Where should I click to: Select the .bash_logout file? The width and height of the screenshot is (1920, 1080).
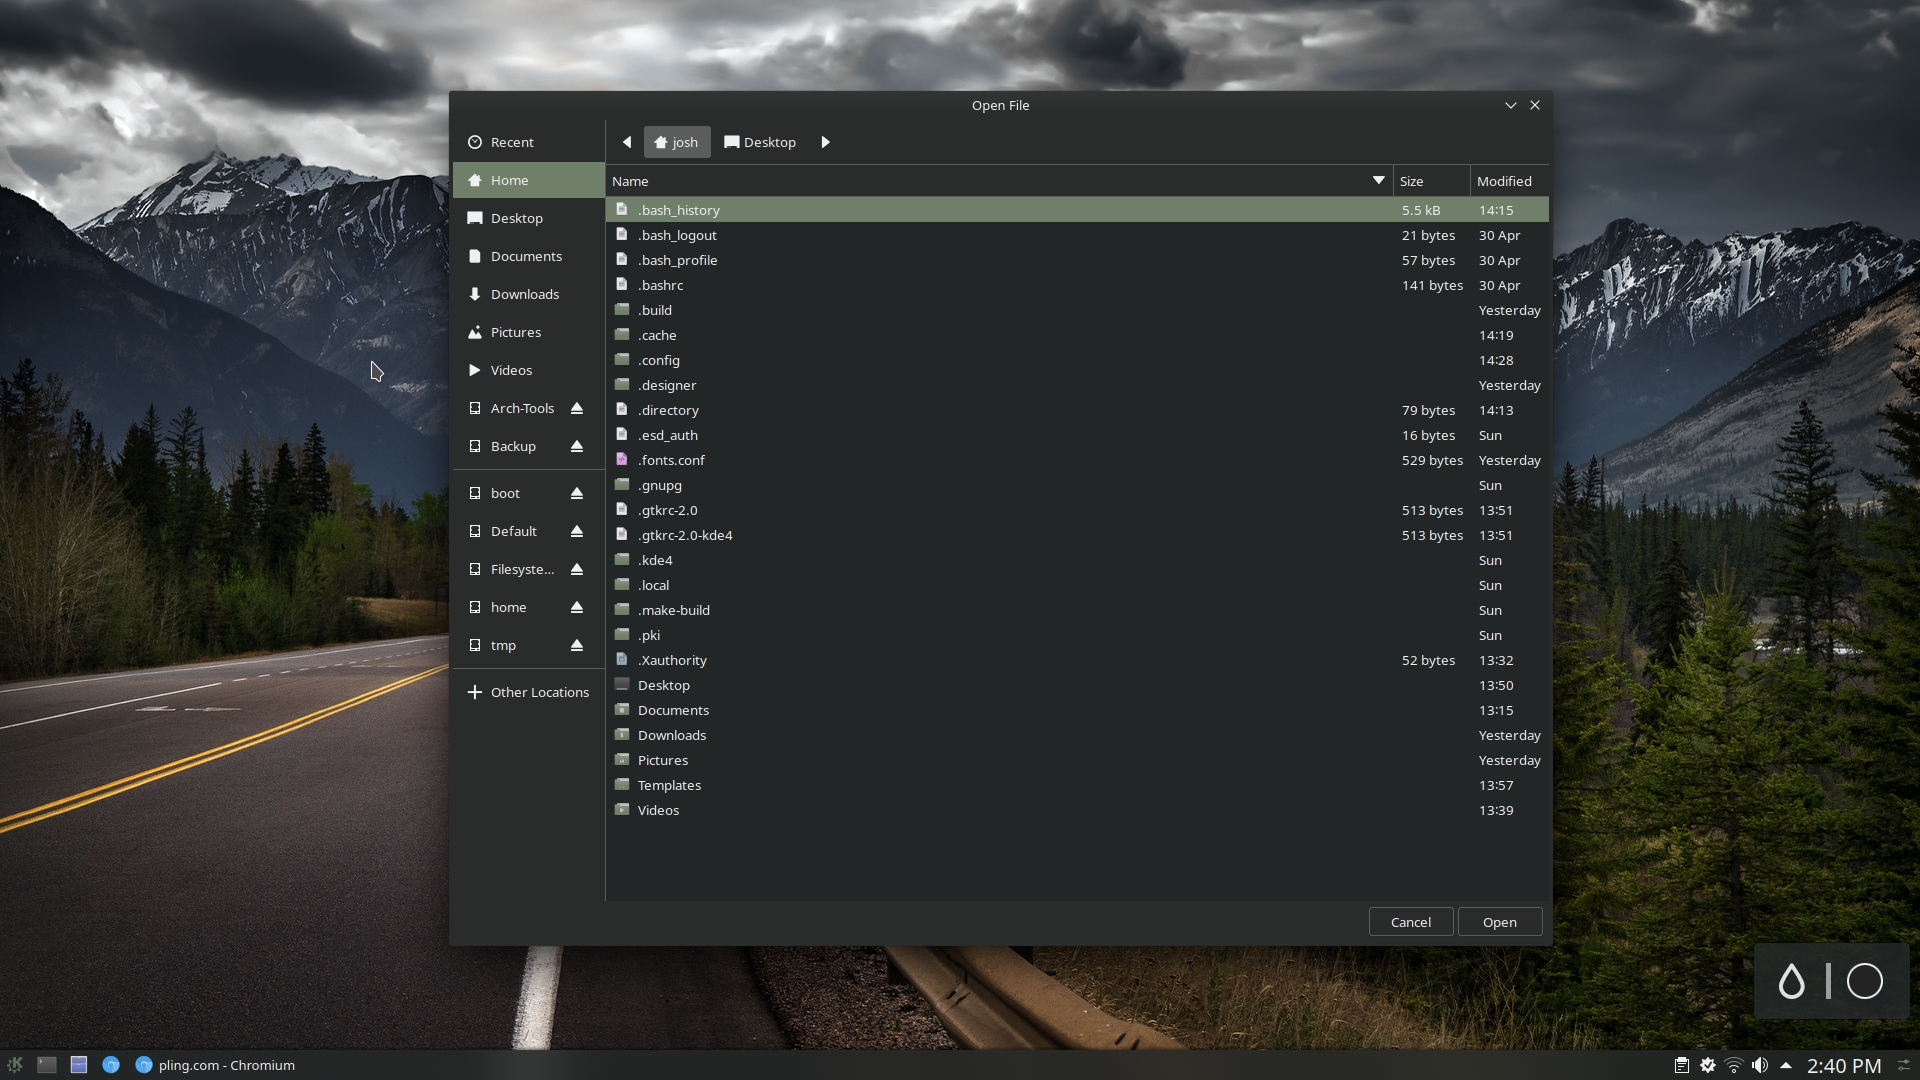coord(1077,235)
